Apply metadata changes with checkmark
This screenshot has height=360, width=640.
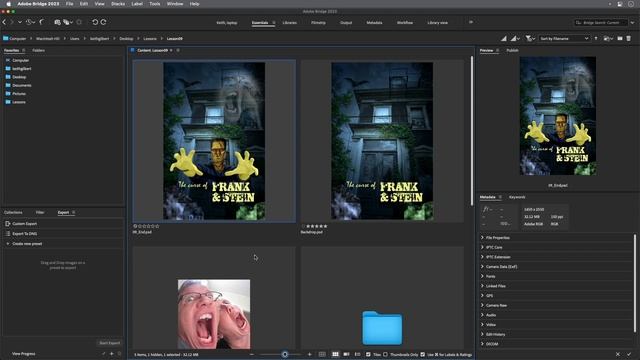[629, 354]
